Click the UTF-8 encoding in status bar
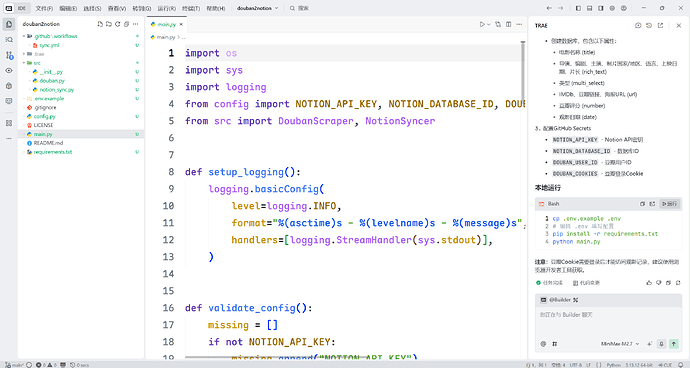Image resolution: width=690 pixels, height=368 pixels. [576, 365]
